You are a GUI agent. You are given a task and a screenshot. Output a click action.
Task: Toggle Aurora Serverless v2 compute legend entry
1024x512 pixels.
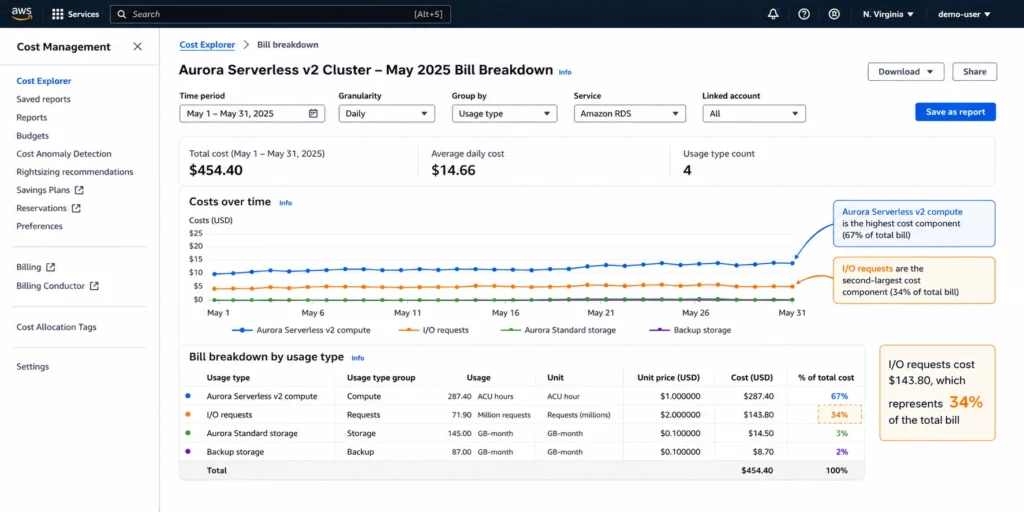pos(301,330)
